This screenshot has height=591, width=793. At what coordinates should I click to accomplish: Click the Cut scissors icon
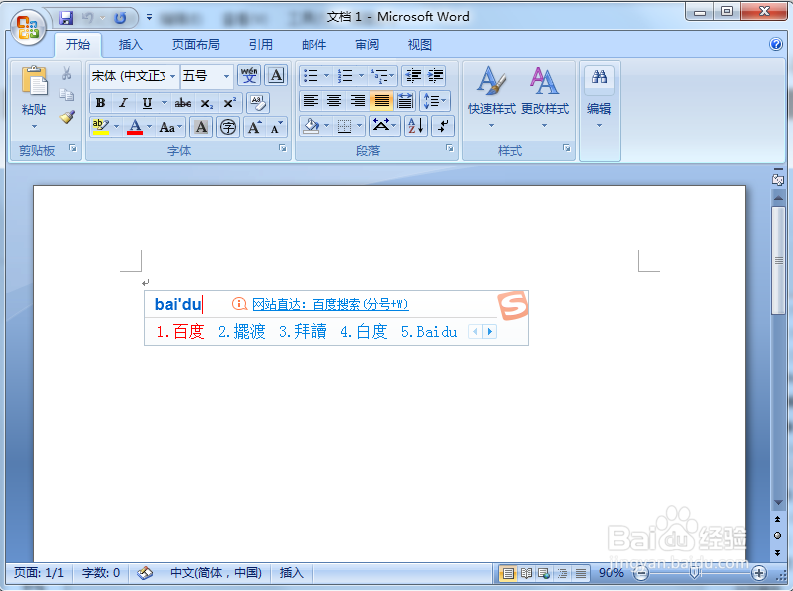(67, 74)
